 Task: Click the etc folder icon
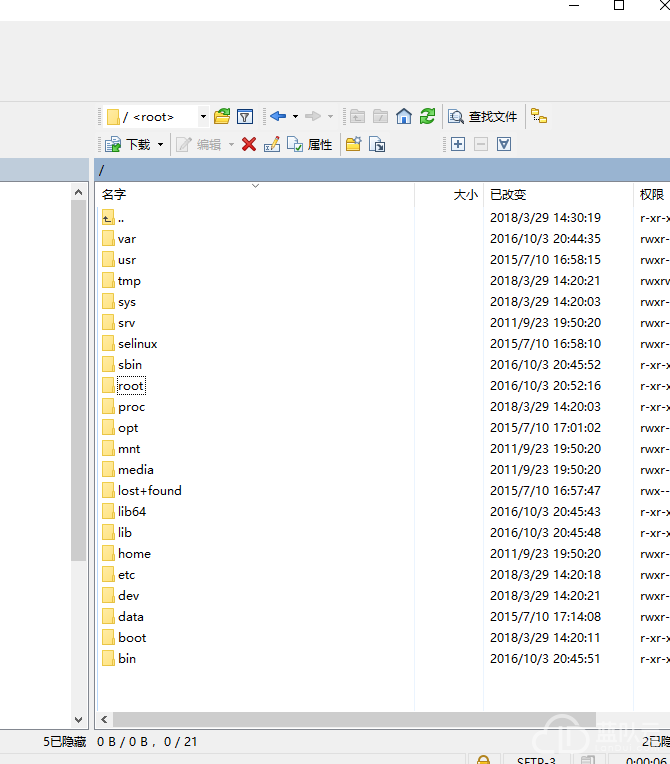point(108,574)
